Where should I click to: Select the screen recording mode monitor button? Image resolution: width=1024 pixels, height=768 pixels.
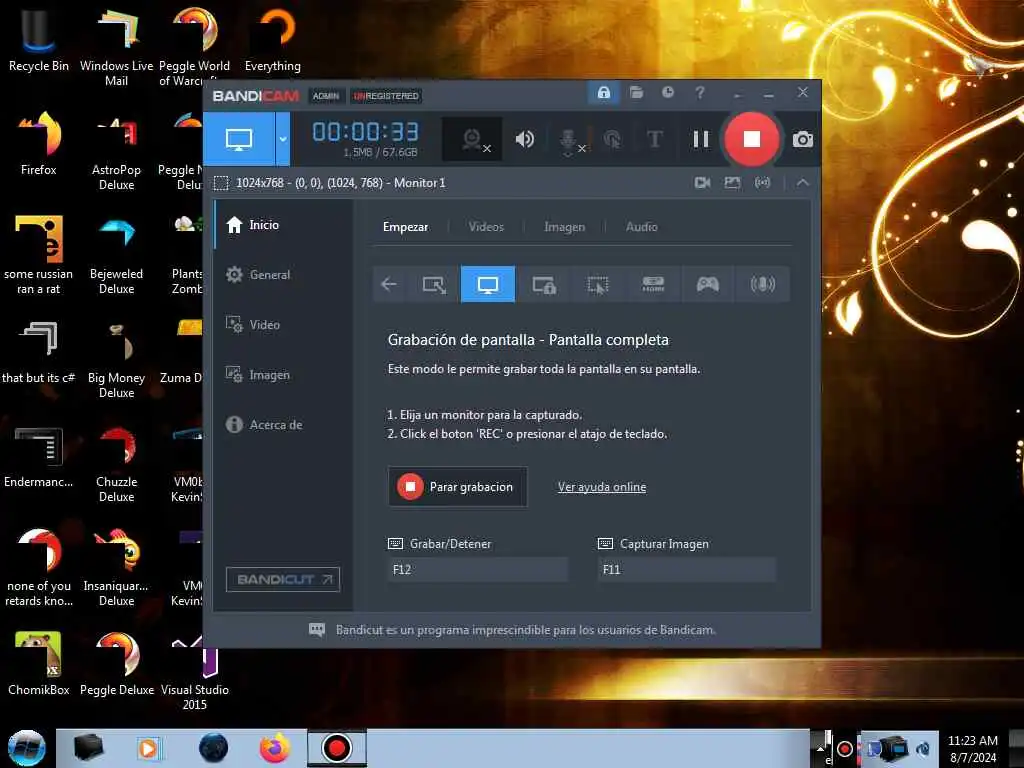239,139
